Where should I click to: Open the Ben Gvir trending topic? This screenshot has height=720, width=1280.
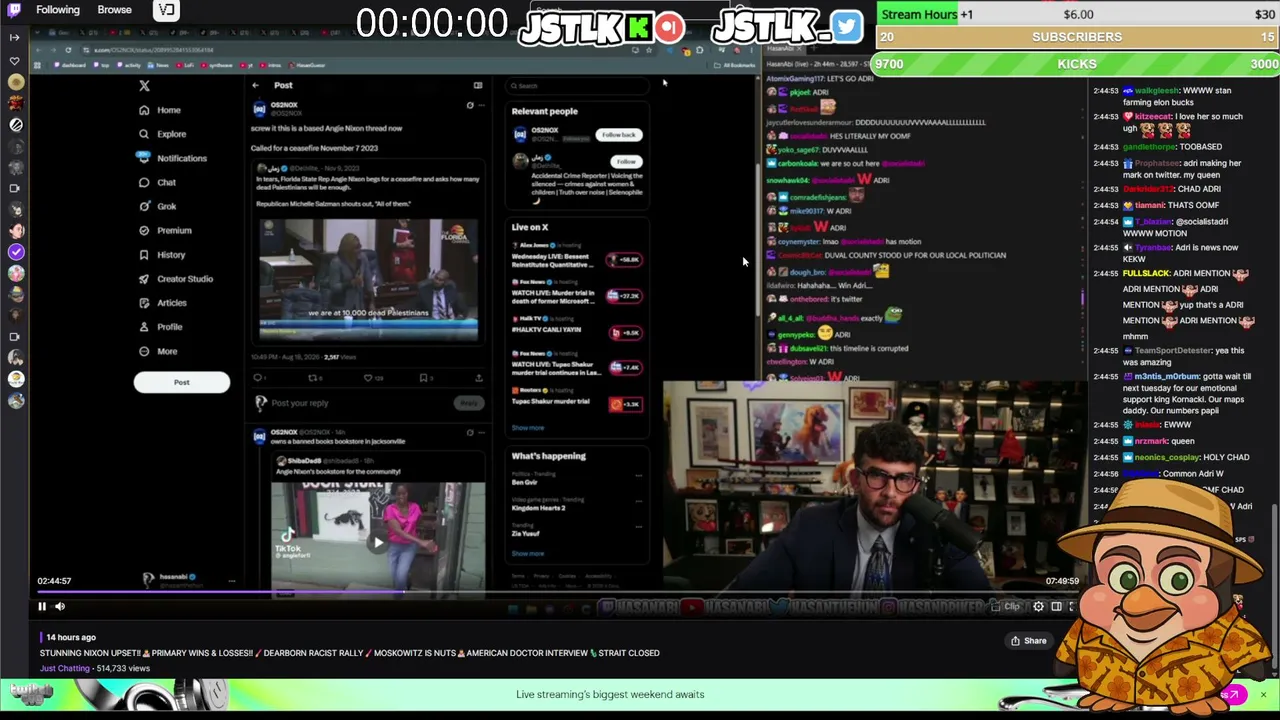point(524,482)
